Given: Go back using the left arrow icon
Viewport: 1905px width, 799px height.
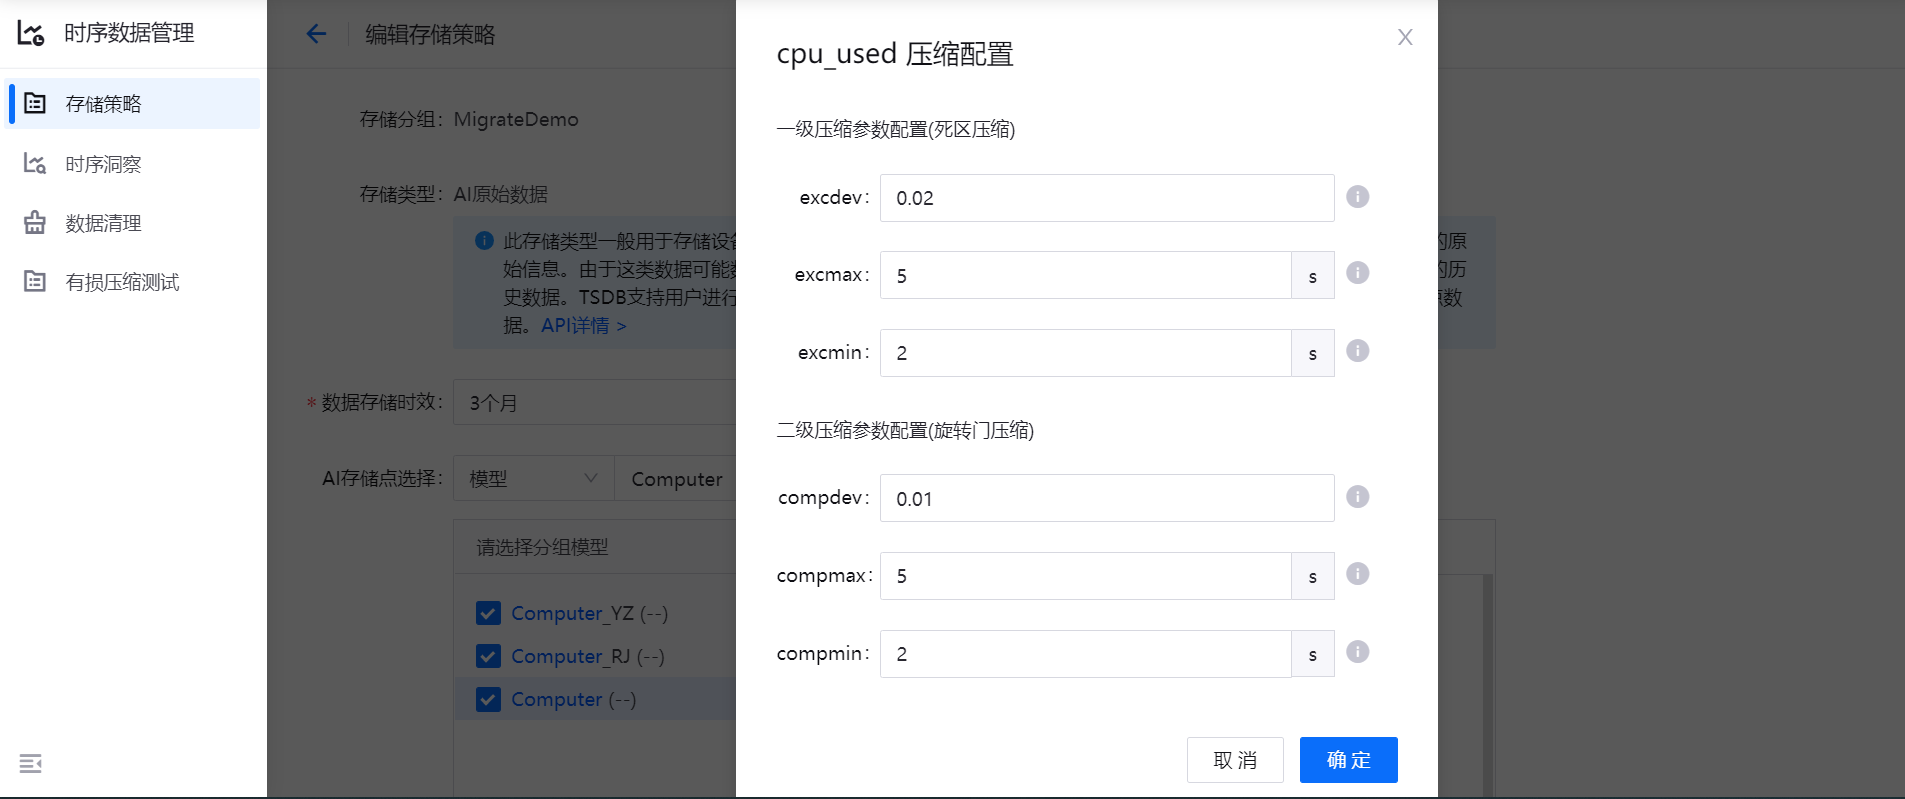Looking at the screenshot, I should [x=316, y=34].
